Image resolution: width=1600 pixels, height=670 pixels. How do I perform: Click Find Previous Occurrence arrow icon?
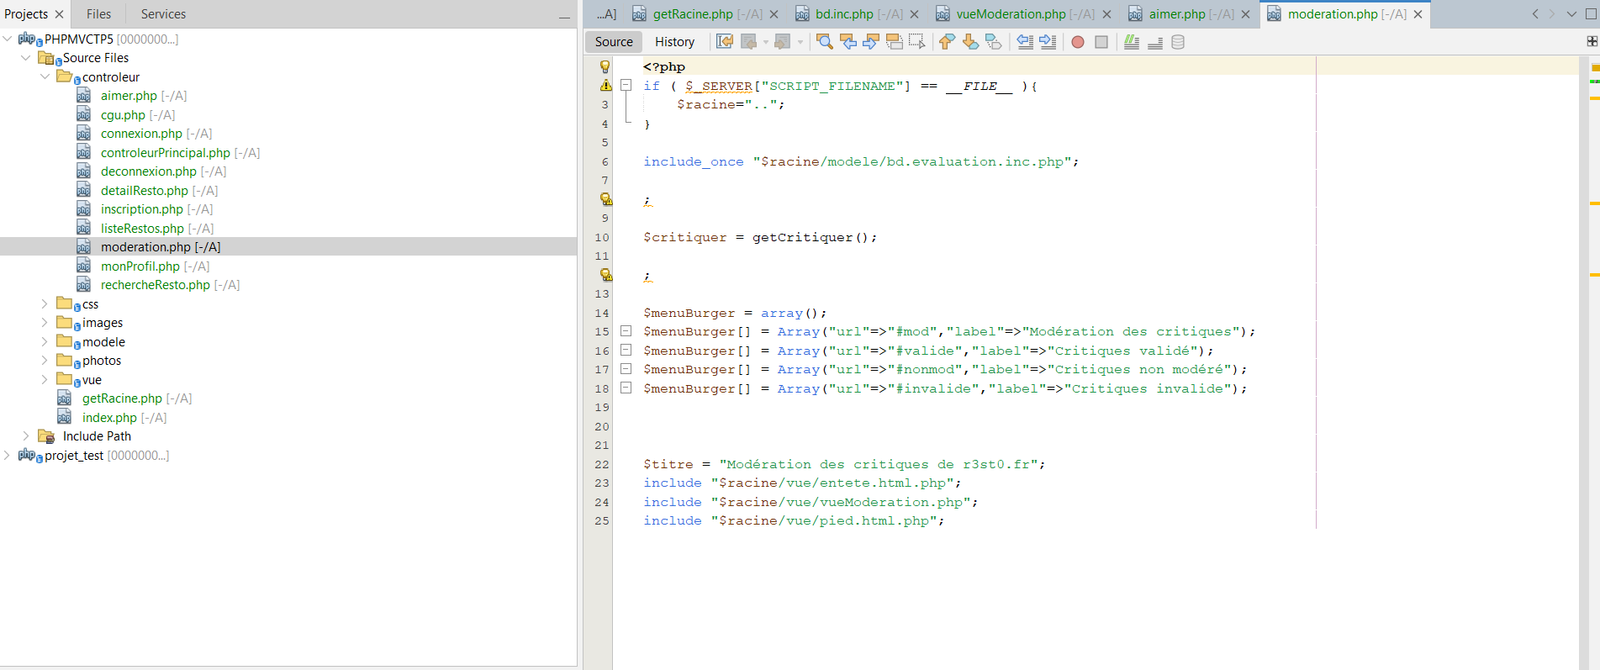tap(848, 42)
